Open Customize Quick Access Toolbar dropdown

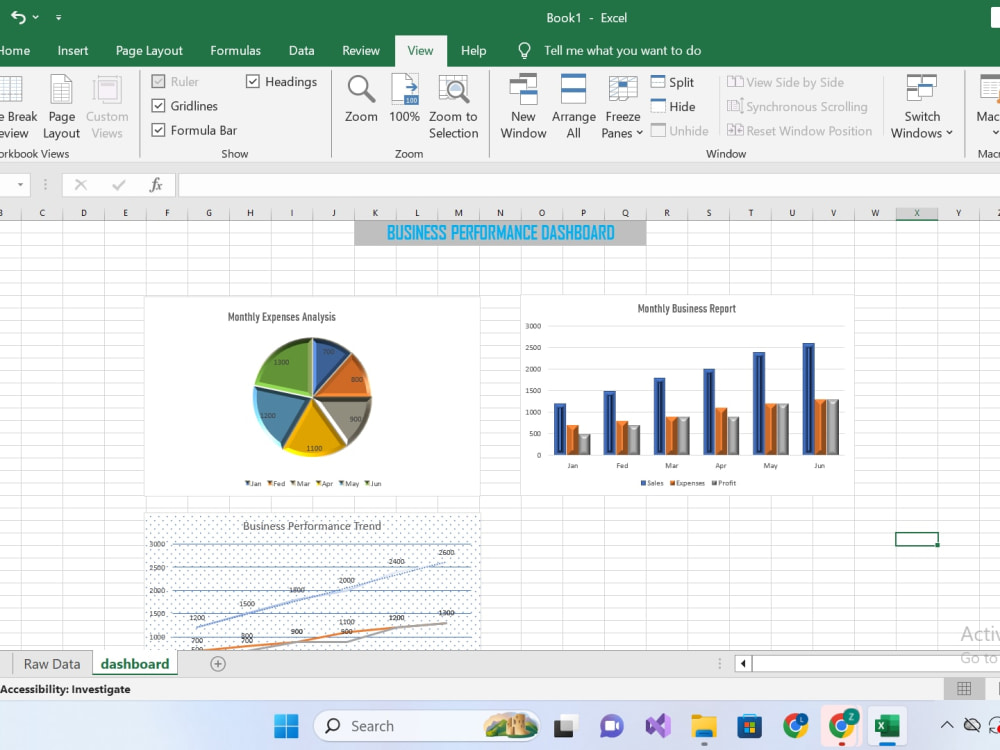pos(58,18)
